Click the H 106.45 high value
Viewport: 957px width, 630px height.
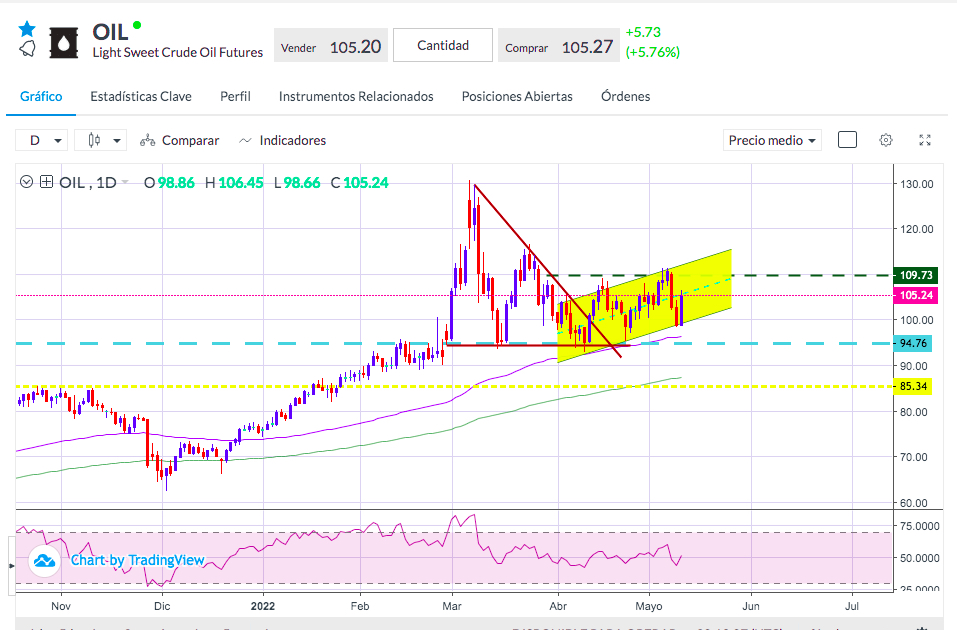pyautogui.click(x=234, y=183)
